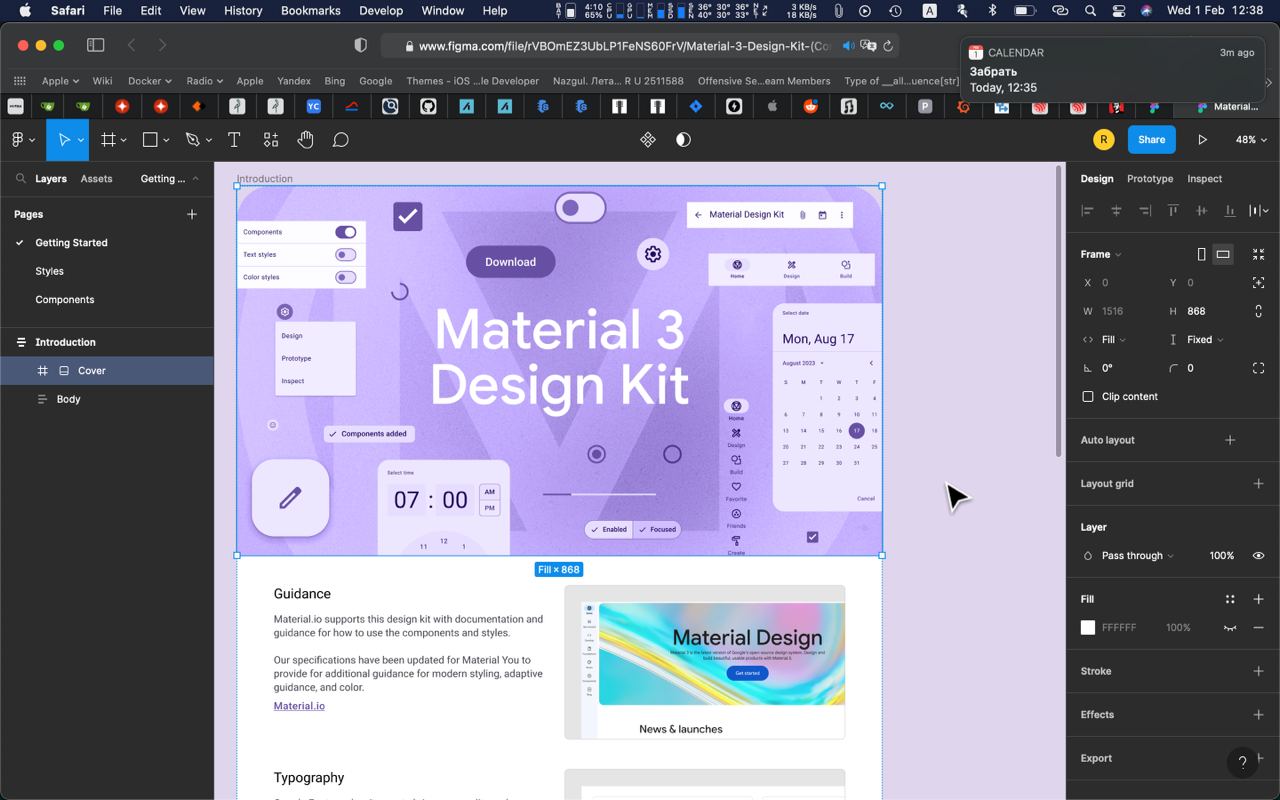Image resolution: width=1280 pixels, height=800 pixels.
Task: Select the Hand tool
Action: tap(305, 140)
